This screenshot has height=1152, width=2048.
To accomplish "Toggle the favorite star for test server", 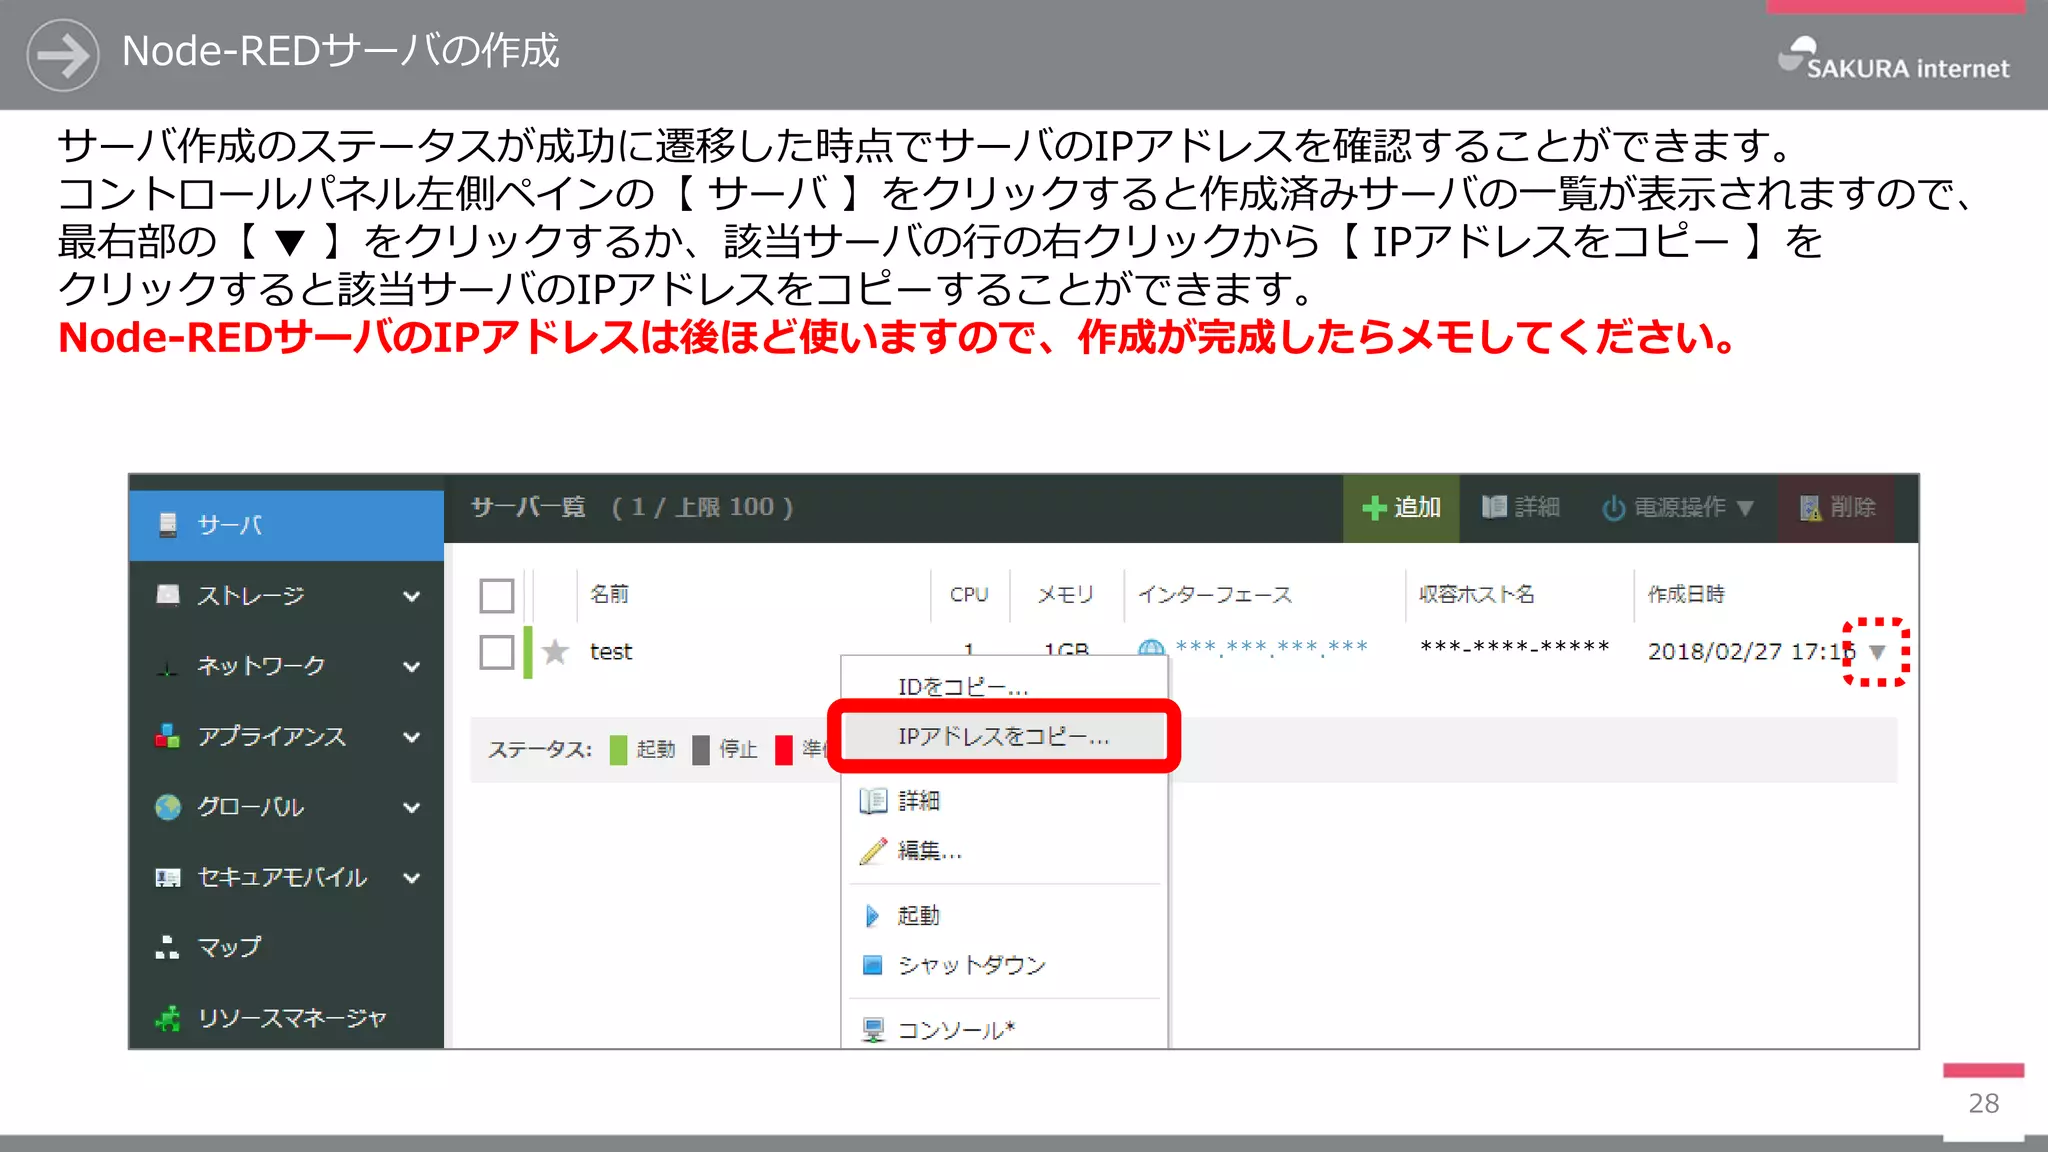I will pos(556,652).
